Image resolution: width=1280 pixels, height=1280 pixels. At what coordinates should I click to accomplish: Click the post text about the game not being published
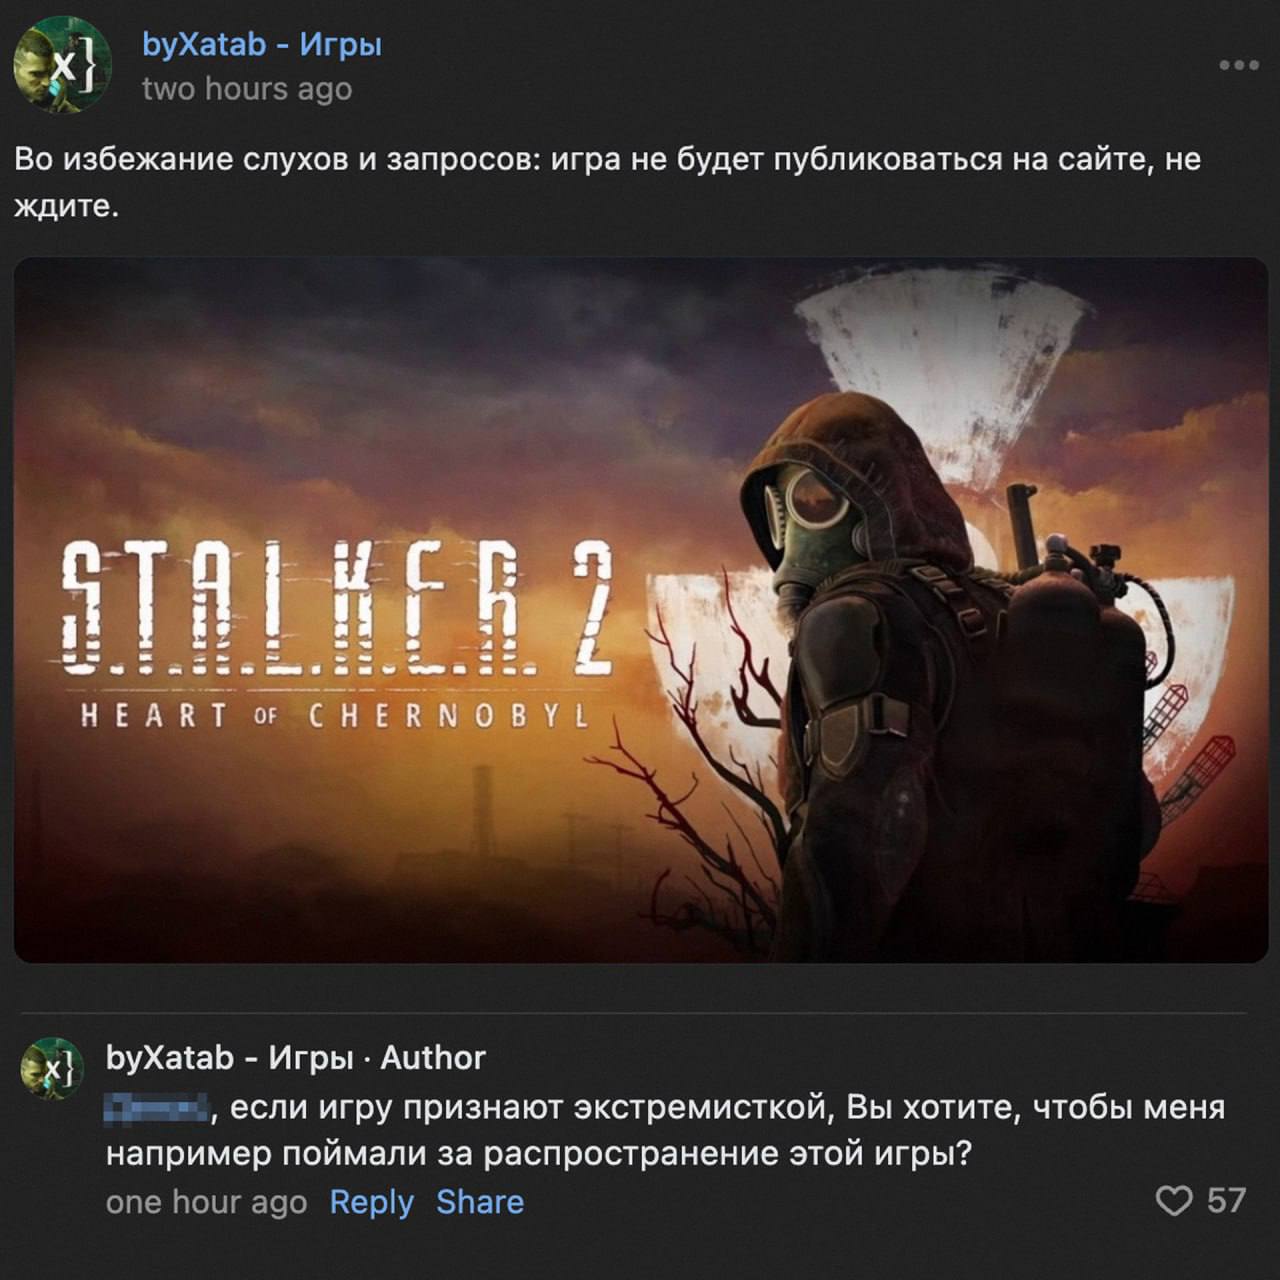(x=607, y=183)
